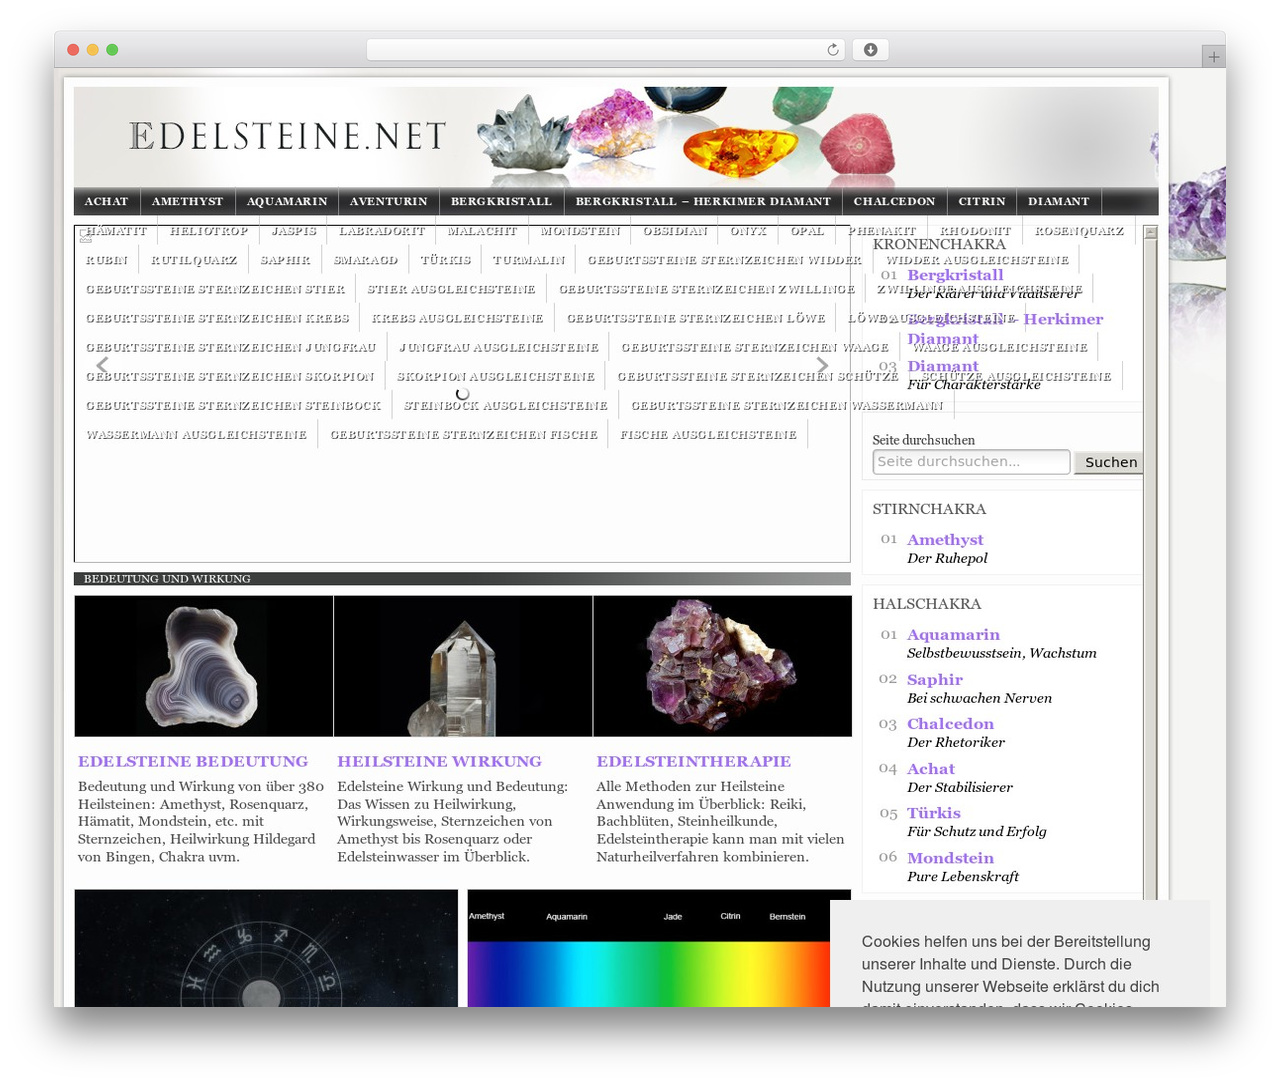The image size is (1280, 1084).
Task: Open the Türkis sidebar link
Action: coord(934,813)
